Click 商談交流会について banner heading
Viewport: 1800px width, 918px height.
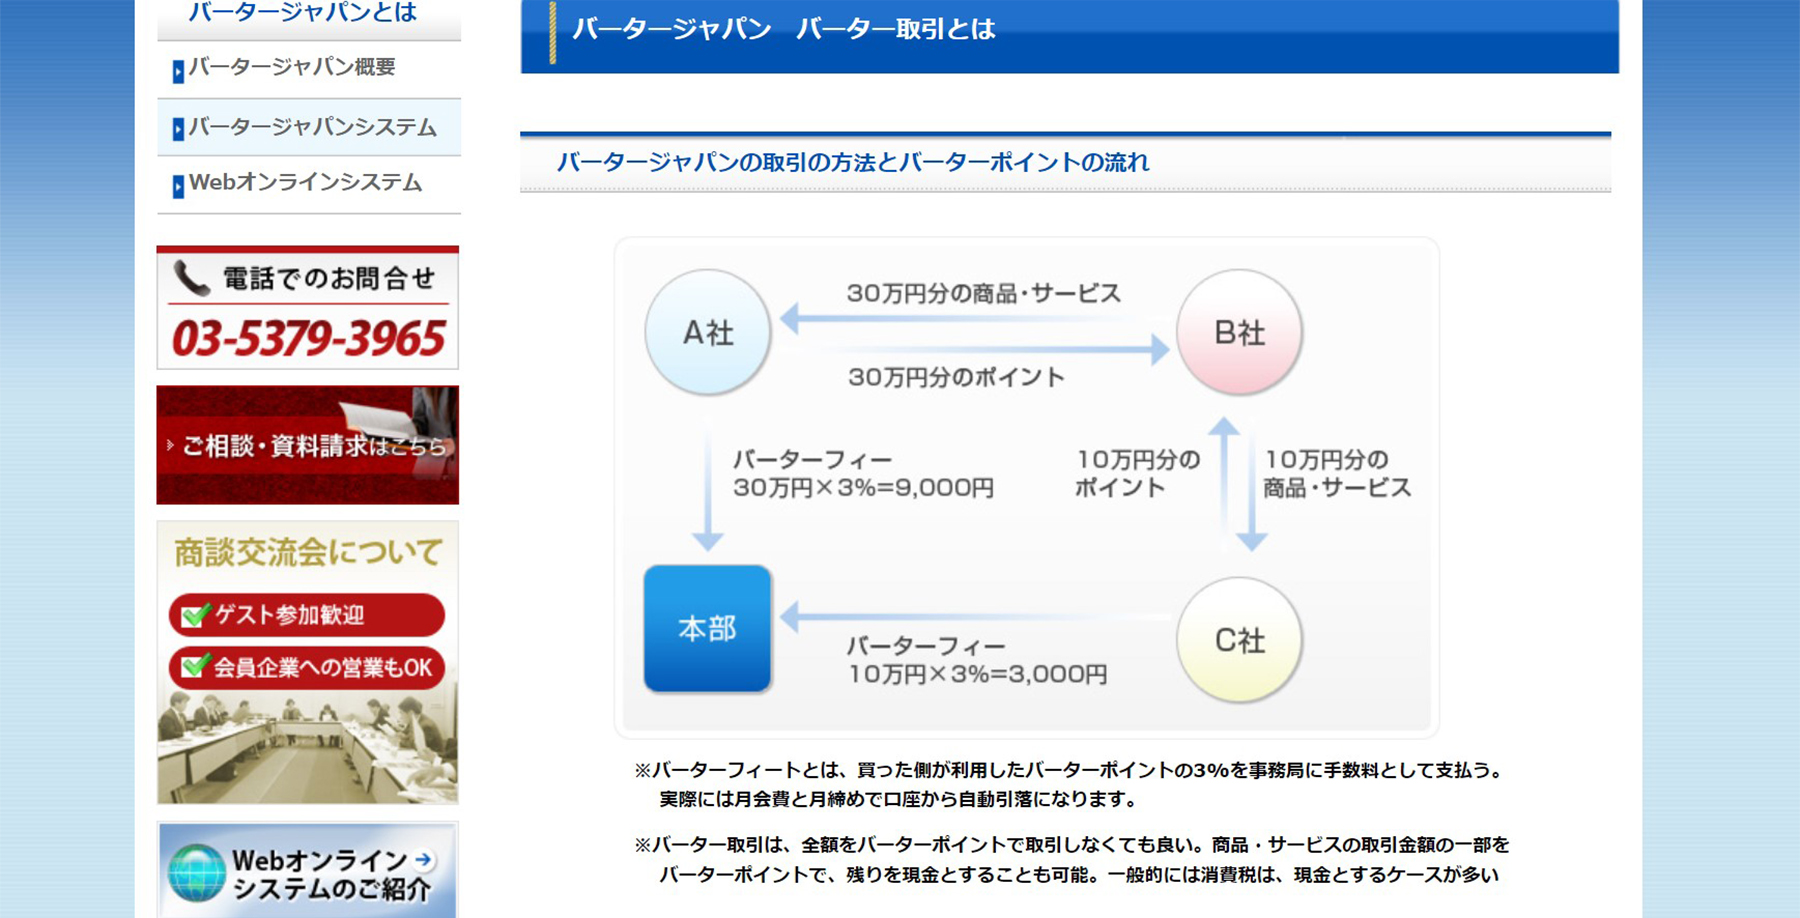pyautogui.click(x=307, y=552)
